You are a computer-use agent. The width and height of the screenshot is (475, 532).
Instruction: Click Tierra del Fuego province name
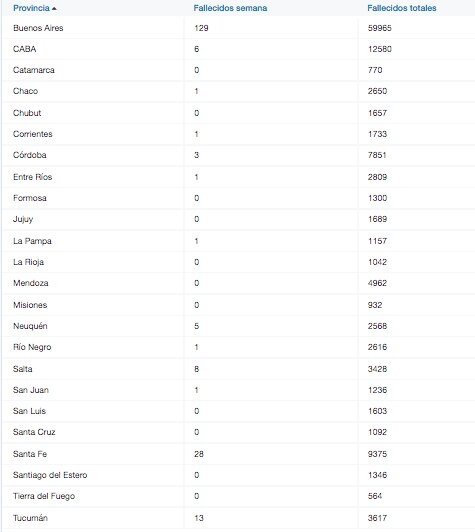point(44,496)
